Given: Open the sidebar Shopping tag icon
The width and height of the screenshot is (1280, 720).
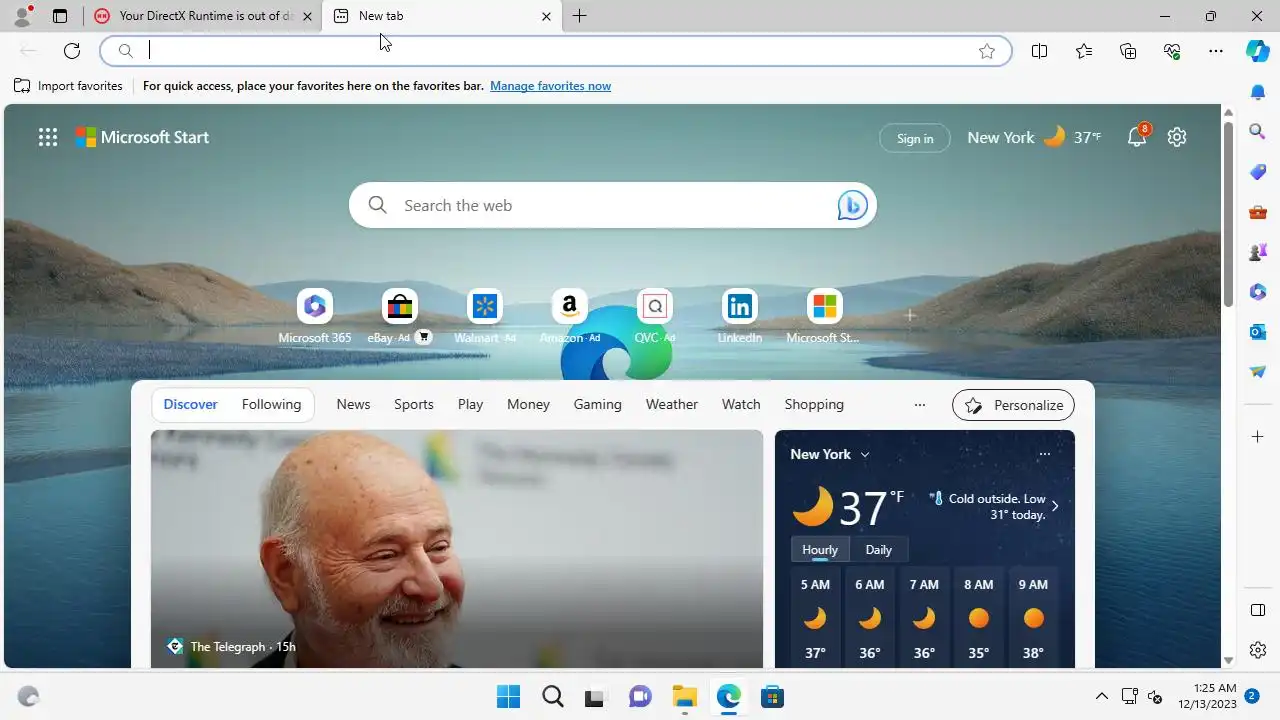Looking at the screenshot, I should click(1258, 171).
